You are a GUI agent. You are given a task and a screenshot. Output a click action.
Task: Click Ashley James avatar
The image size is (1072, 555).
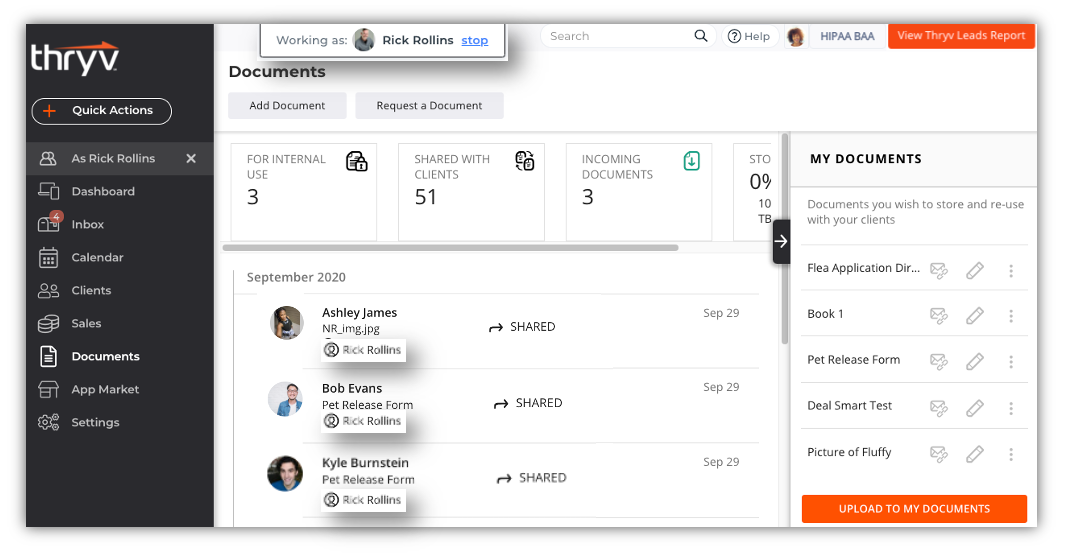286,323
